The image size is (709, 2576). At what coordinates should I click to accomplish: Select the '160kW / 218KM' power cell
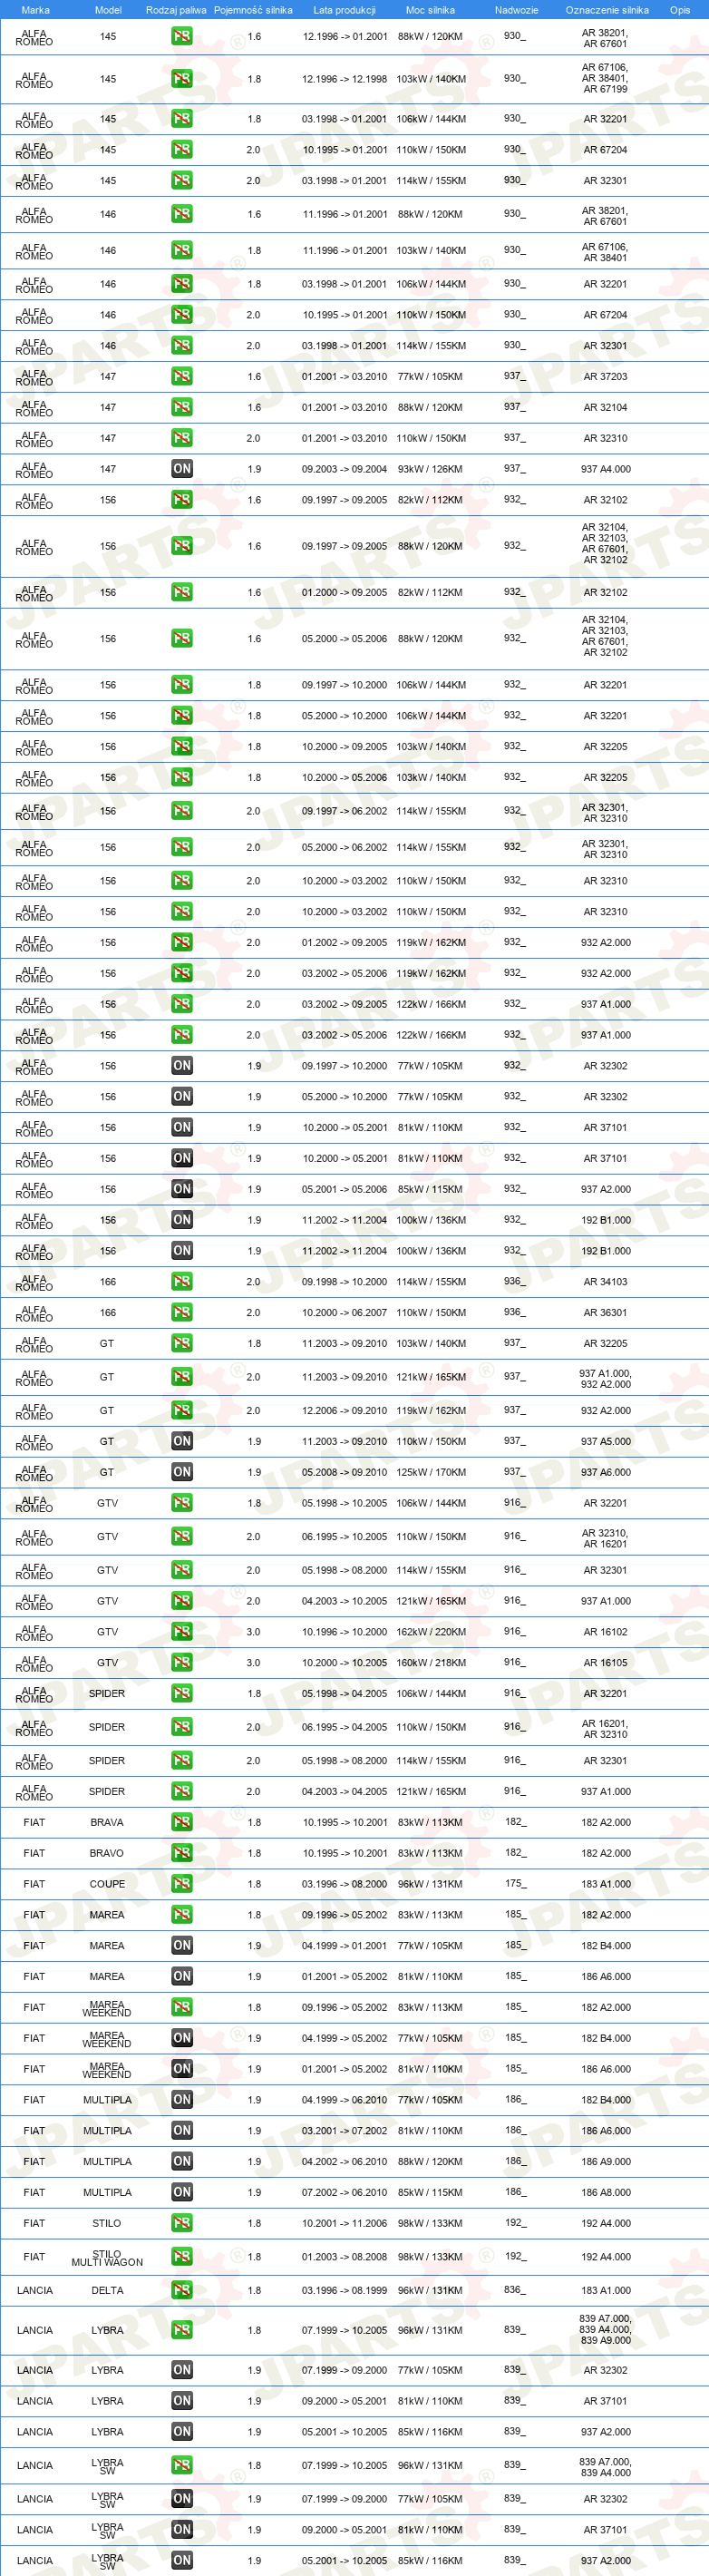[431, 1663]
